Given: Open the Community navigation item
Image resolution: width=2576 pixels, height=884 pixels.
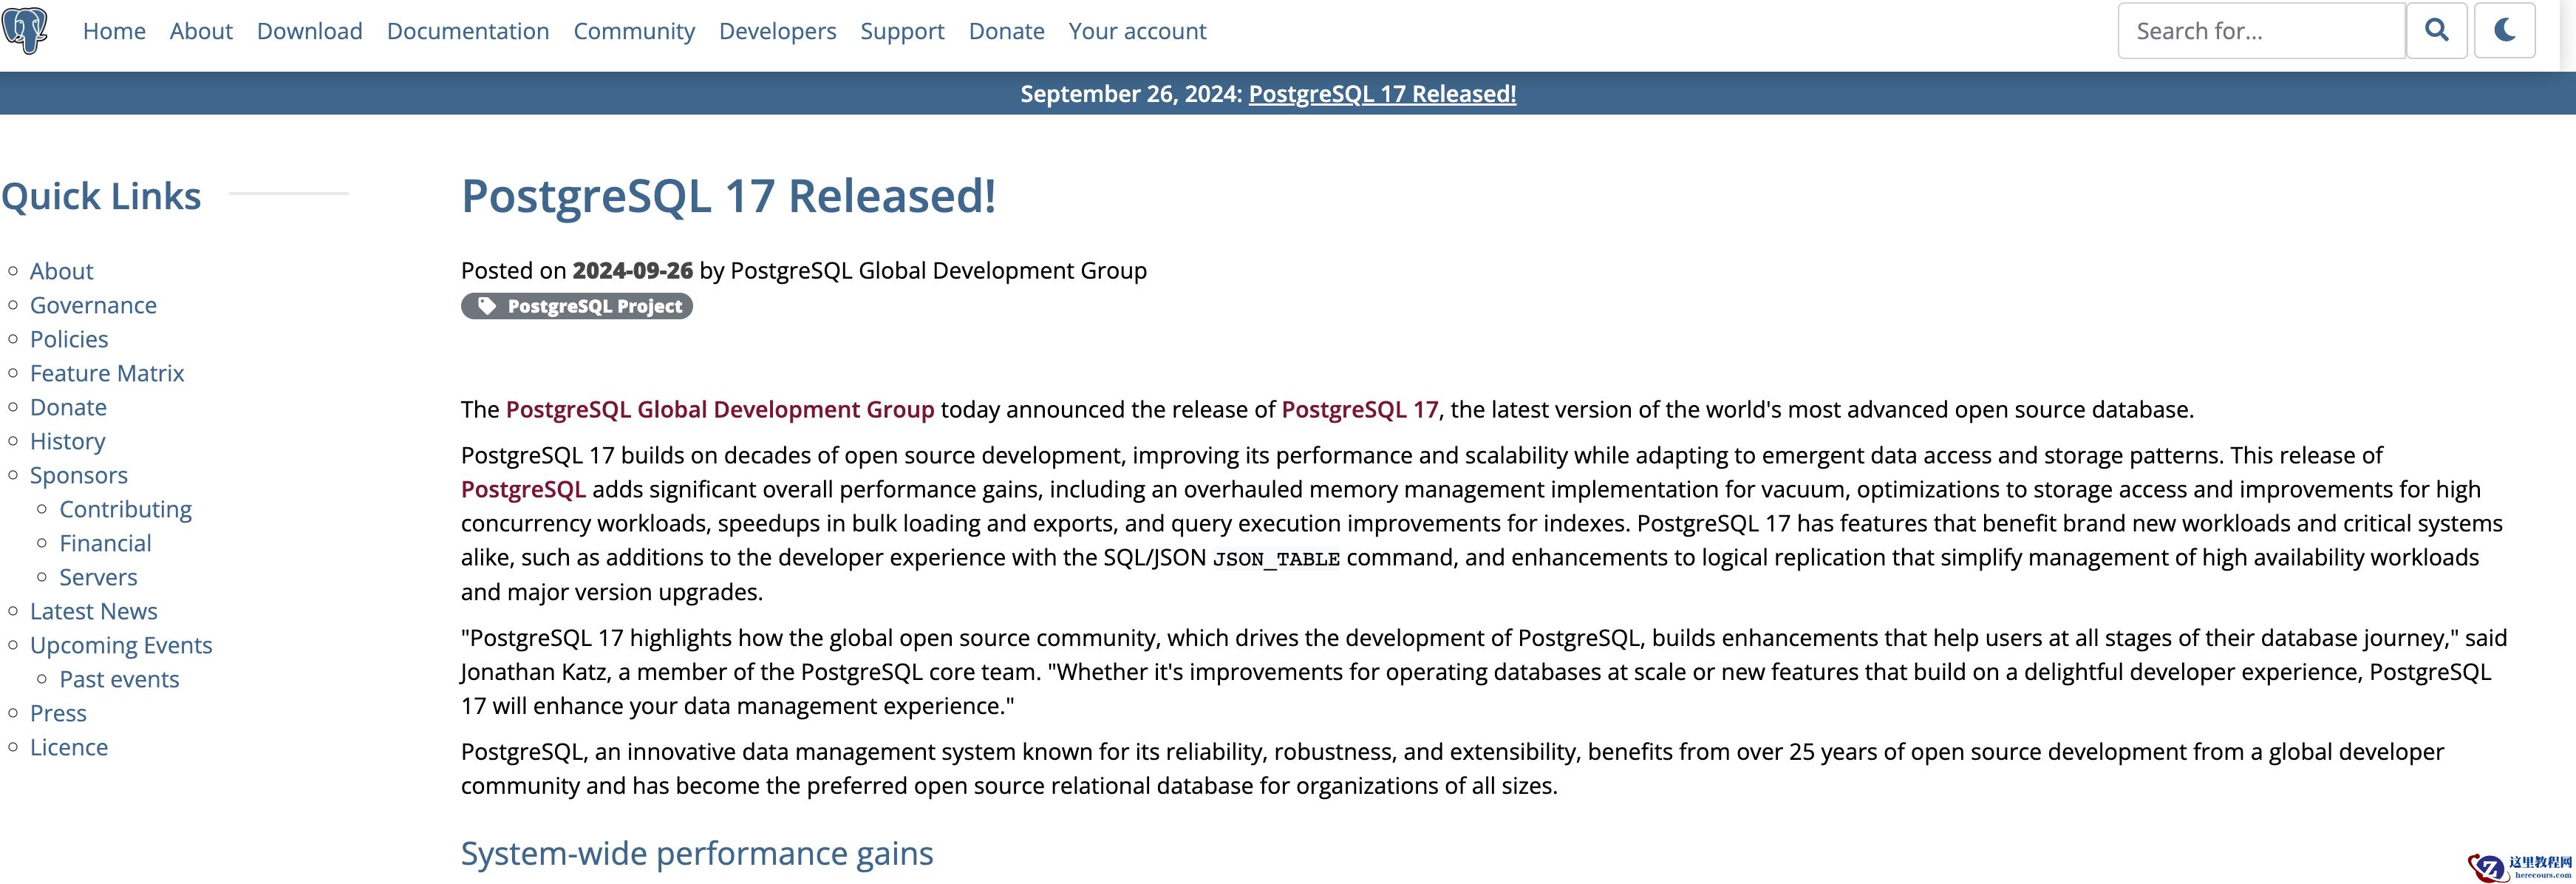Looking at the screenshot, I should pos(634,31).
